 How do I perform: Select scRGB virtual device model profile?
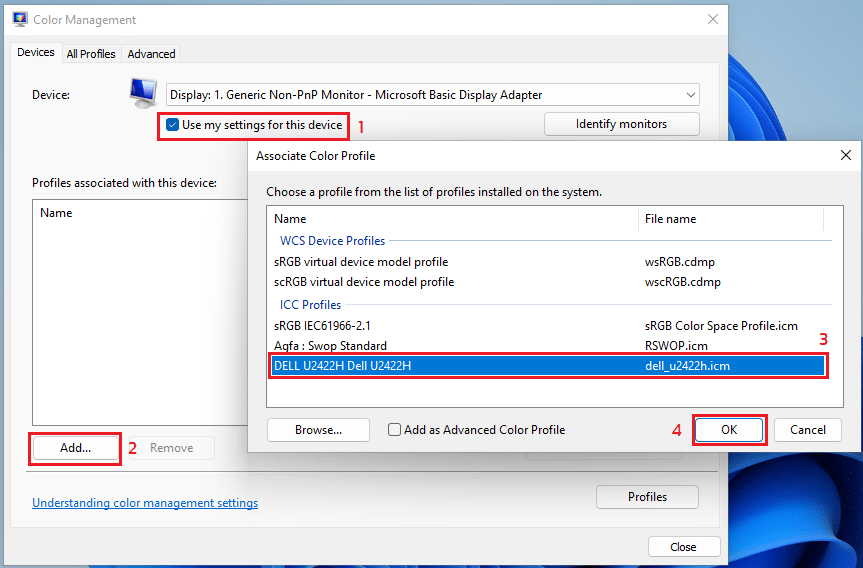coord(364,282)
